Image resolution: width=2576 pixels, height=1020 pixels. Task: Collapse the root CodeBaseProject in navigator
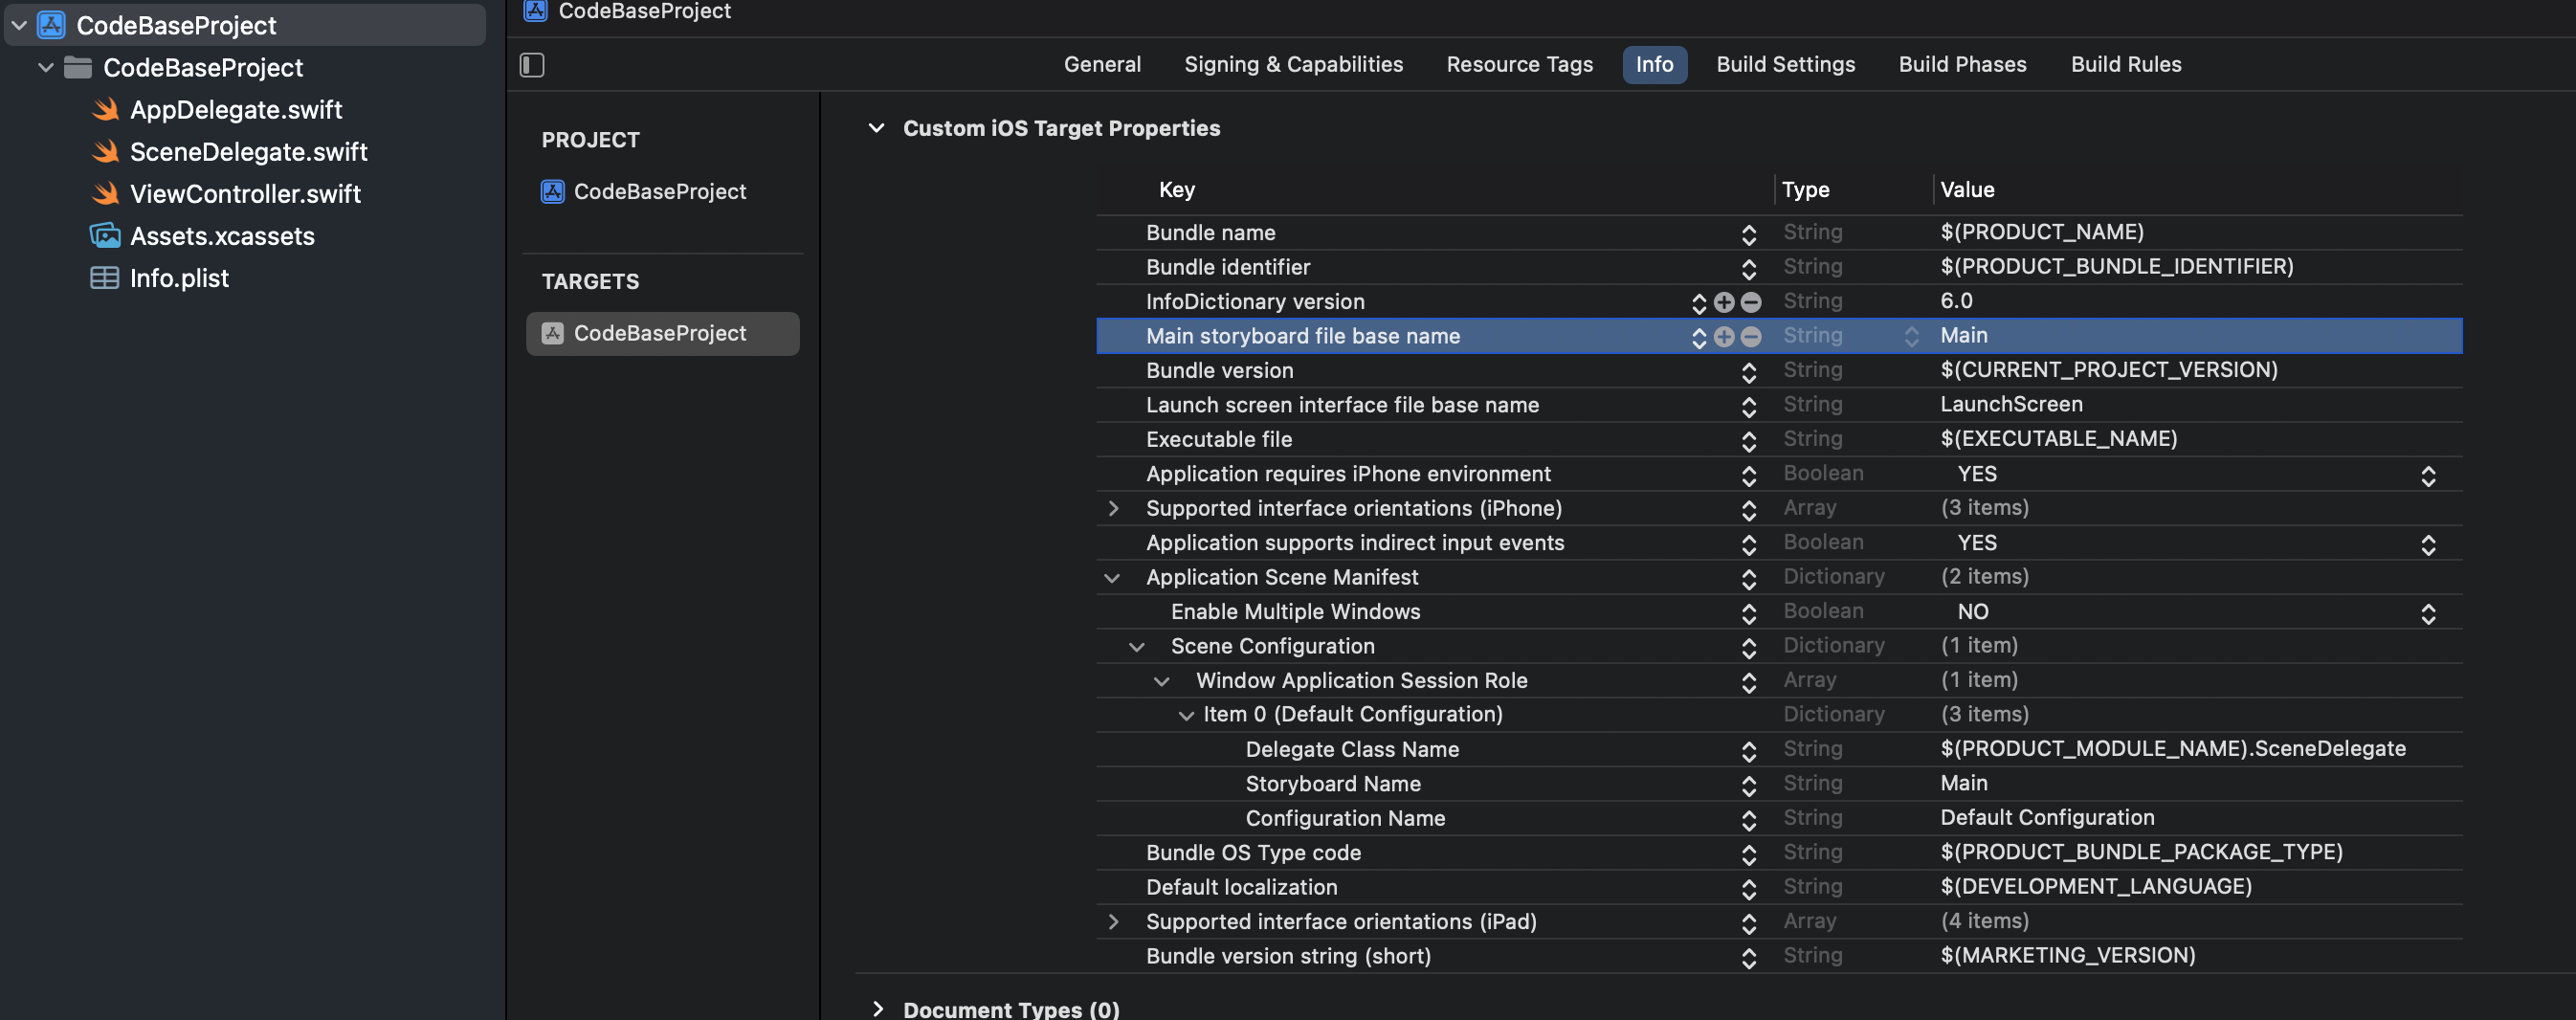point(19,25)
